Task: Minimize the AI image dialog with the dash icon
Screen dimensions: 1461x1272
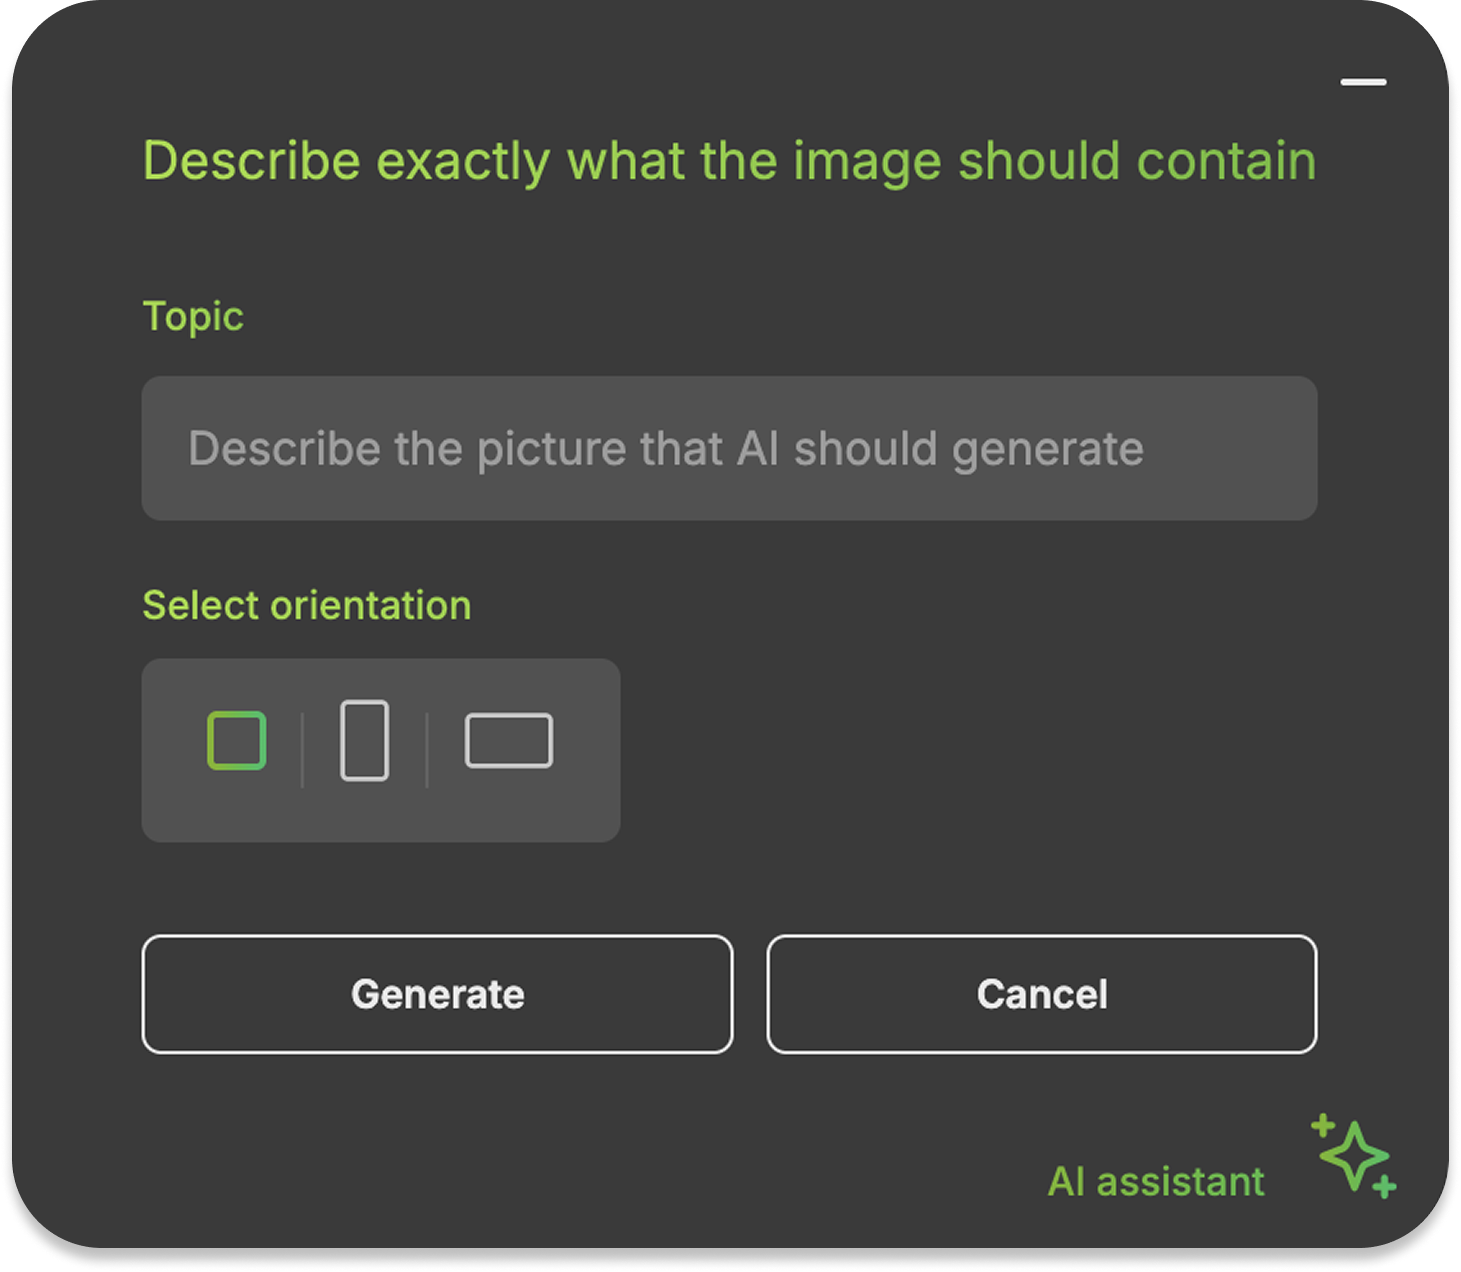Action: click(1363, 82)
